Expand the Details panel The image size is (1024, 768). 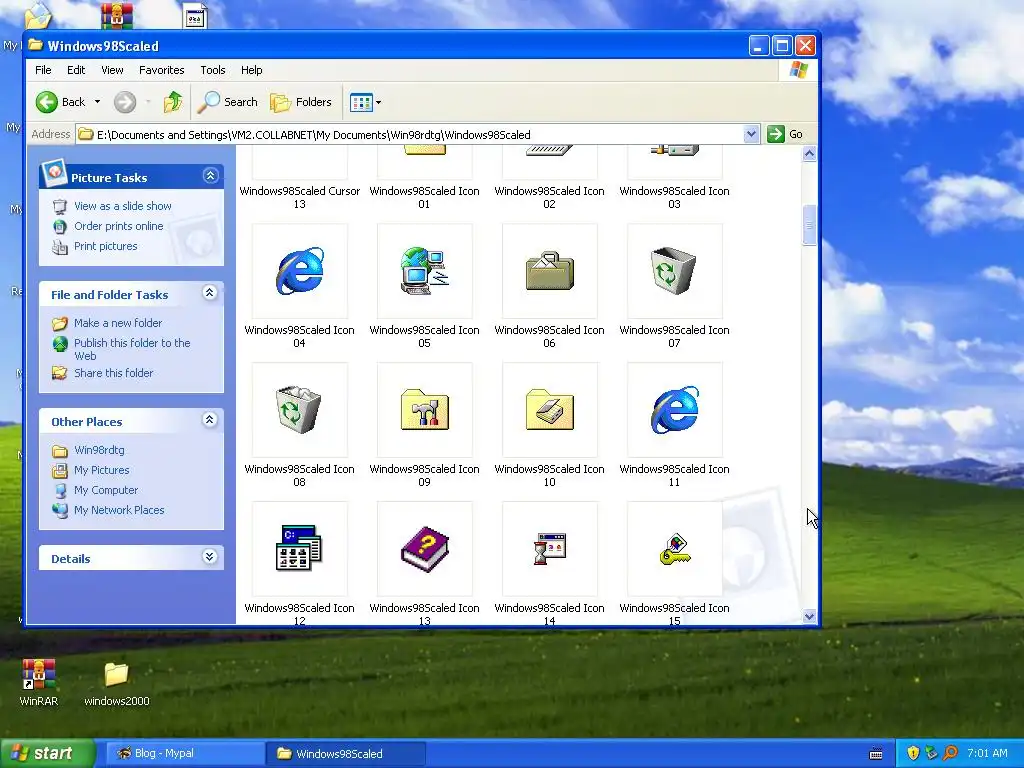(210, 556)
